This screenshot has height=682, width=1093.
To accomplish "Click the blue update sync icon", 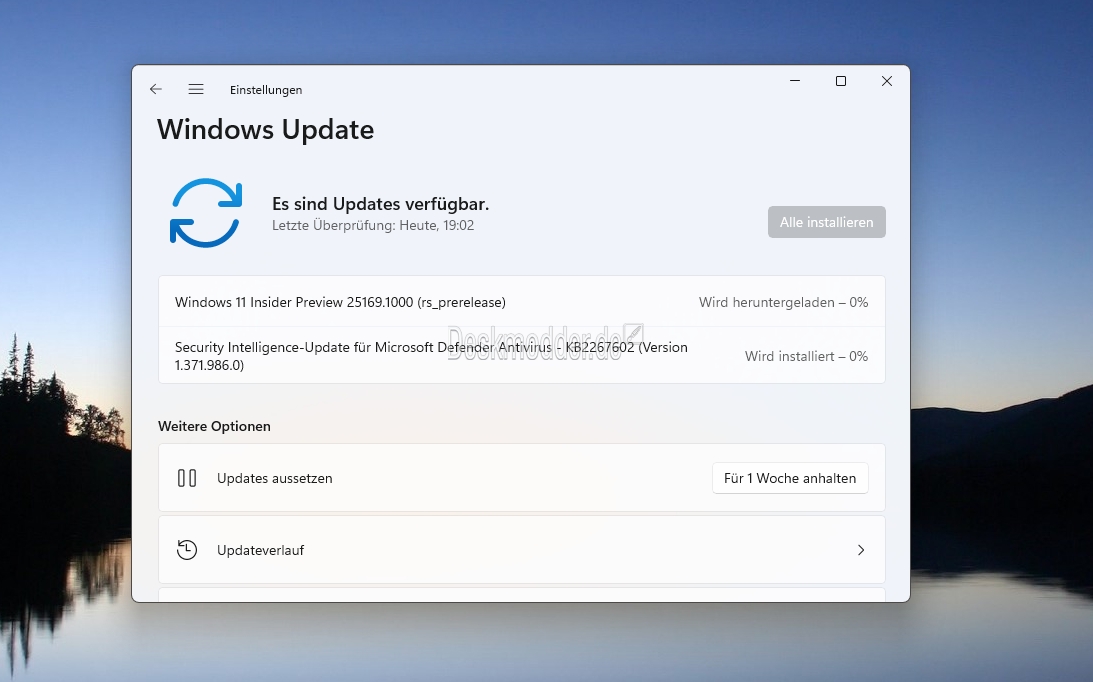I will coord(206,213).
